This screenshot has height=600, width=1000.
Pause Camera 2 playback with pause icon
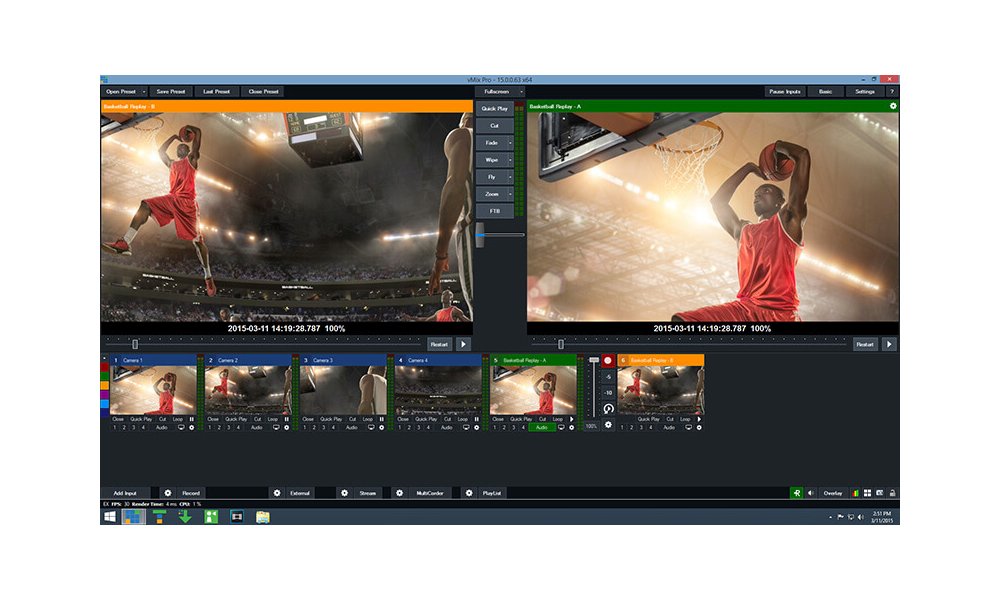click(x=286, y=417)
